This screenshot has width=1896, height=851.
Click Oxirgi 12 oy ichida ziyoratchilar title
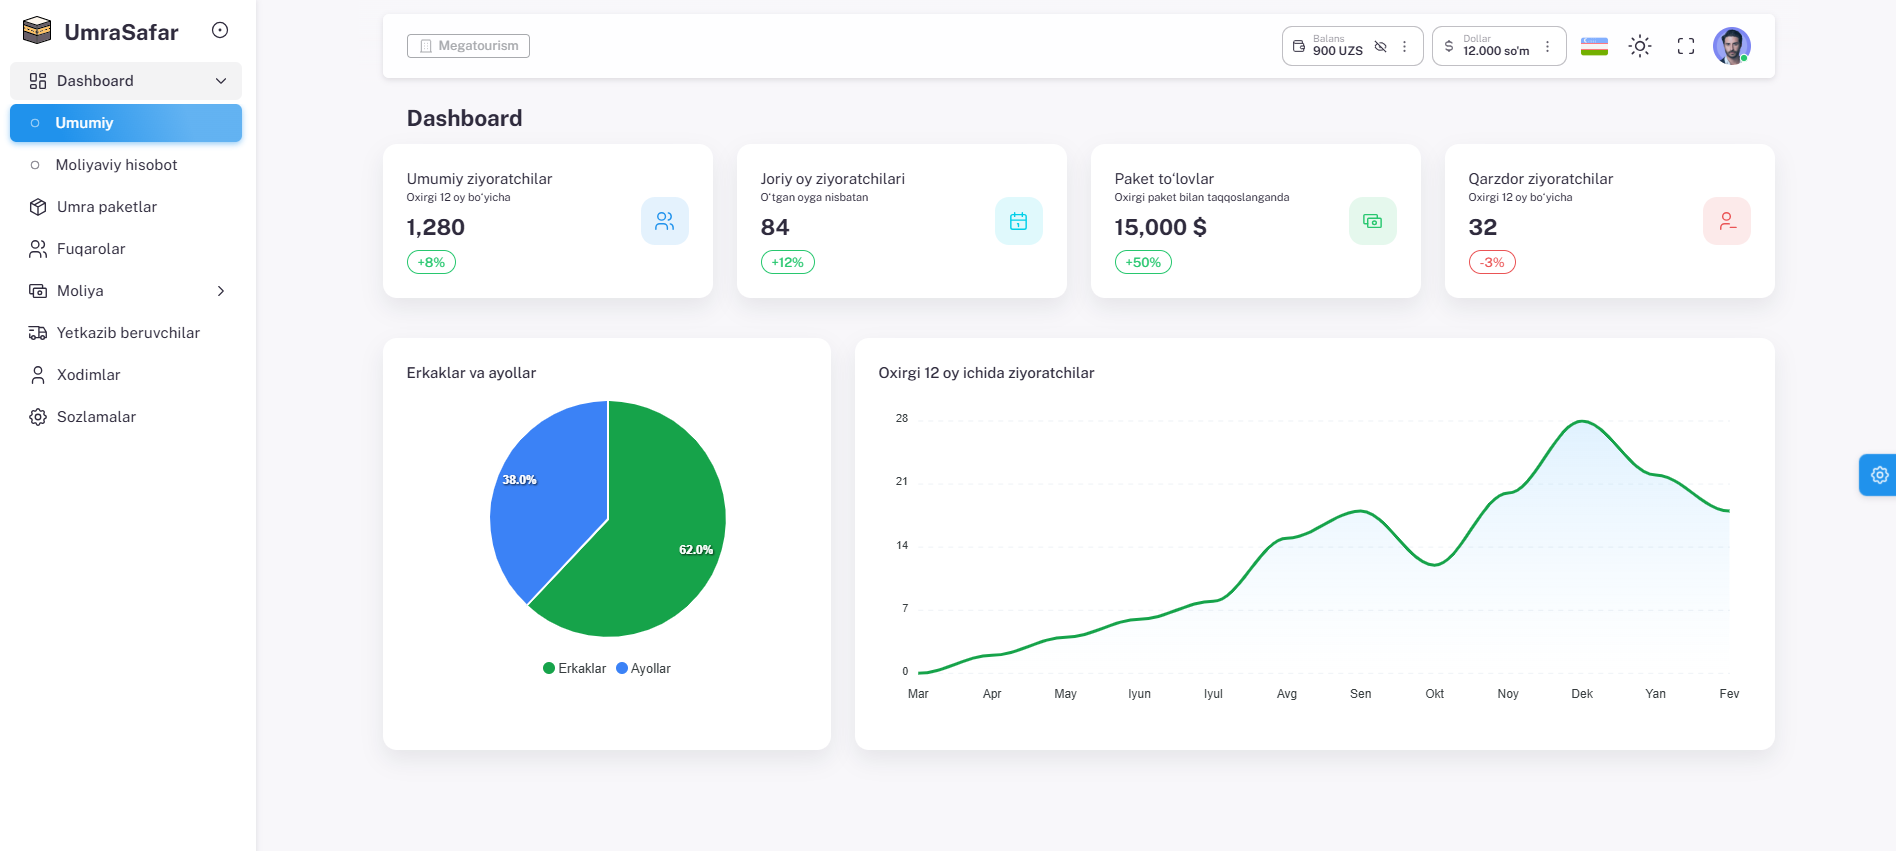[x=986, y=373]
